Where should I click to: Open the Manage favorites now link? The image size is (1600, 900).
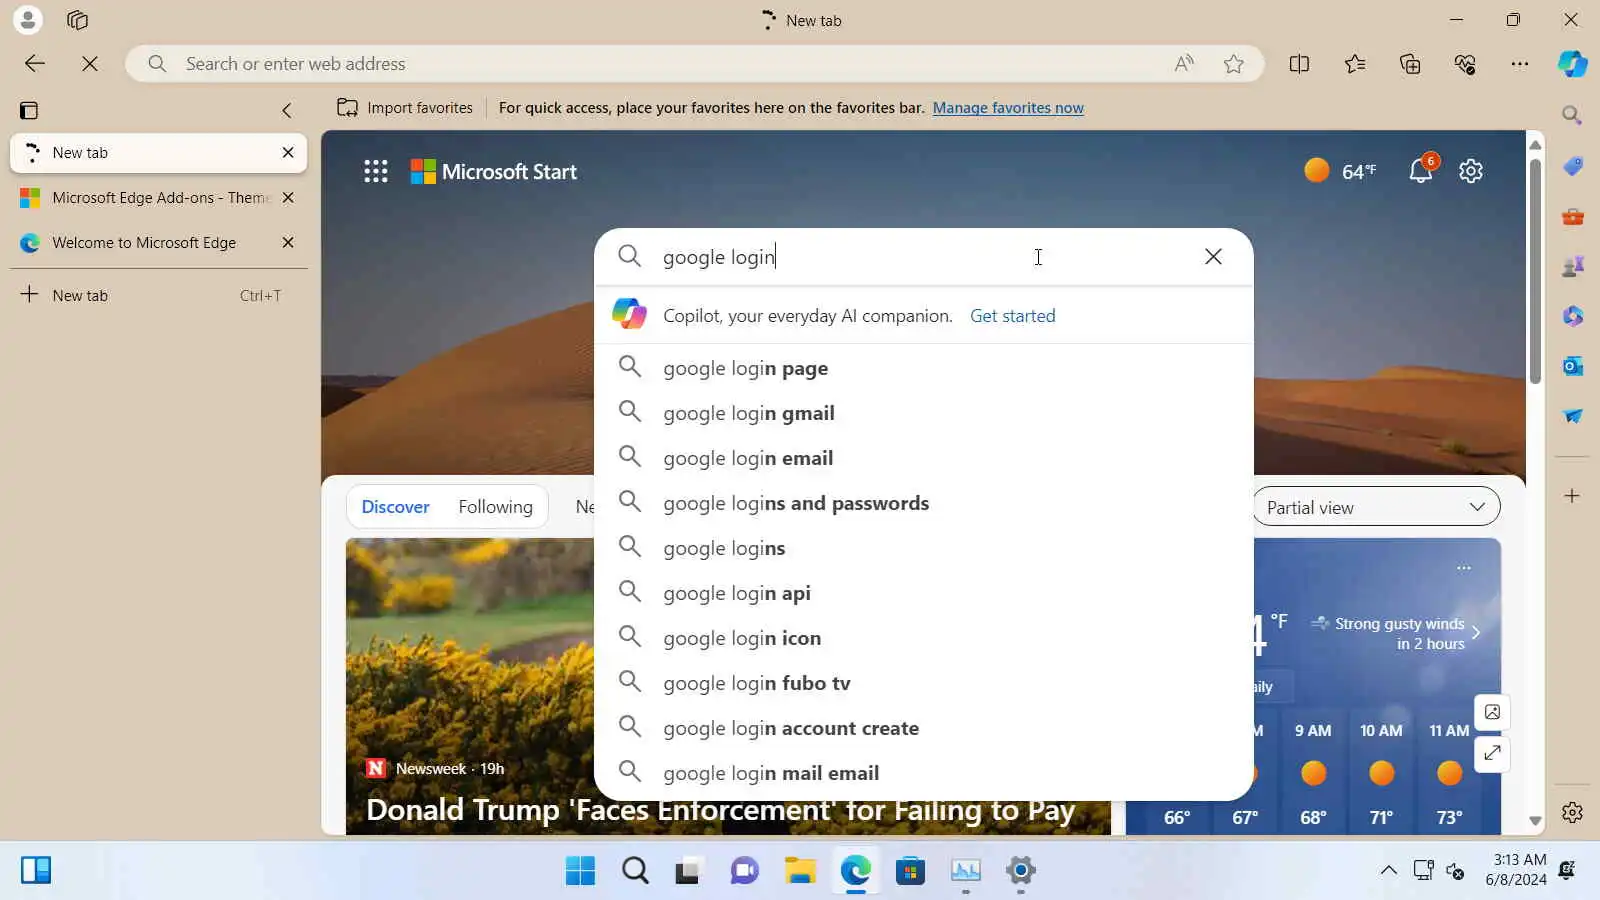tap(1008, 108)
